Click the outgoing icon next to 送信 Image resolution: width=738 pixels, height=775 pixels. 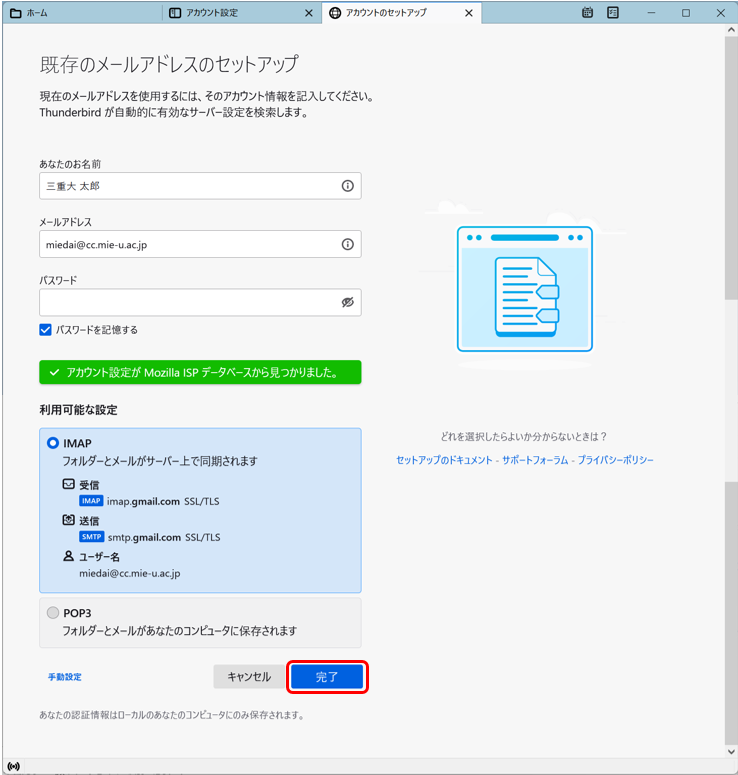(x=69, y=520)
